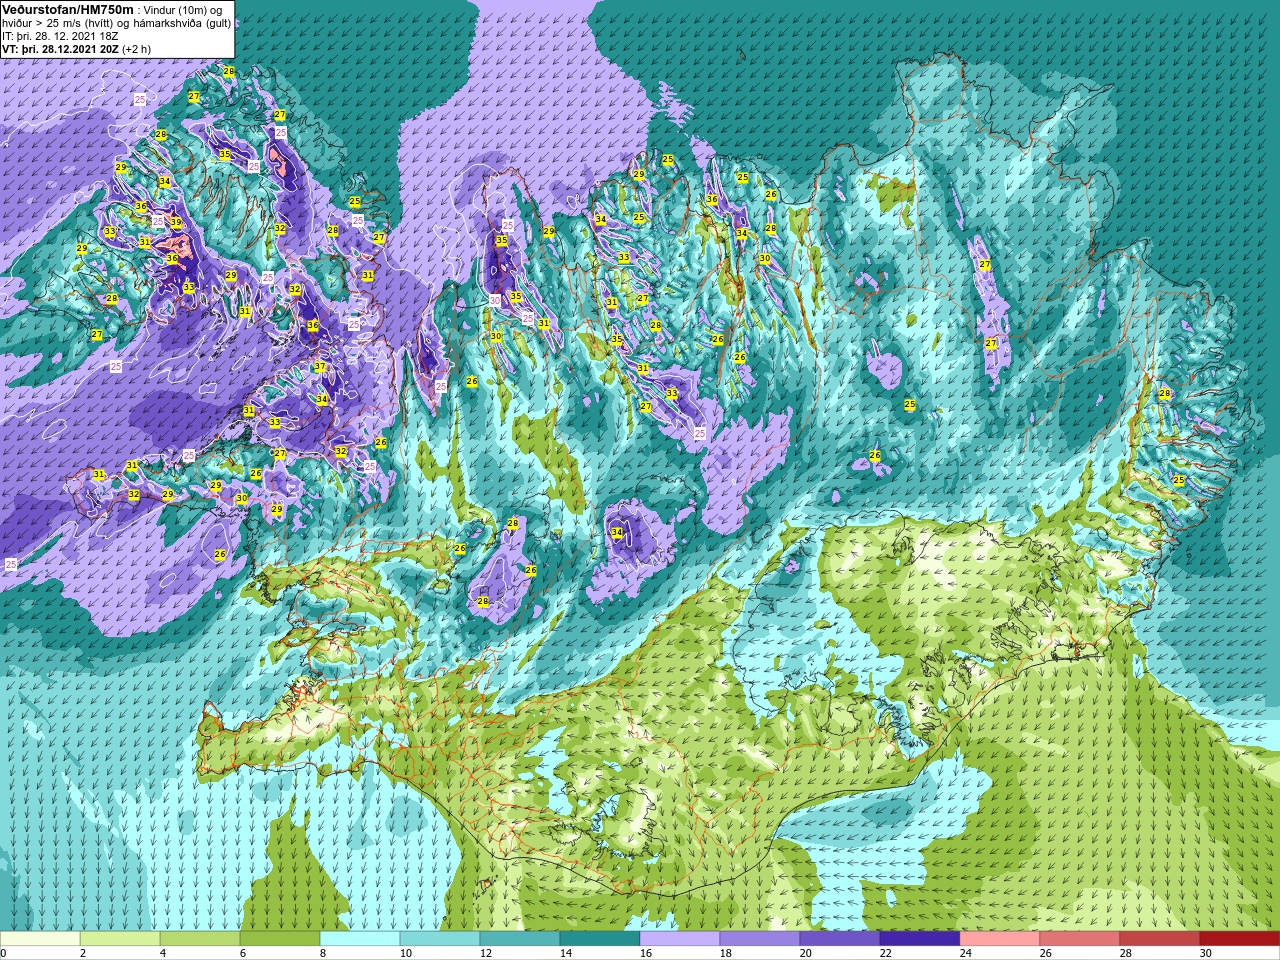Click the violet 20–22 legend swatch
This screenshot has width=1280, height=960.
tap(840, 939)
